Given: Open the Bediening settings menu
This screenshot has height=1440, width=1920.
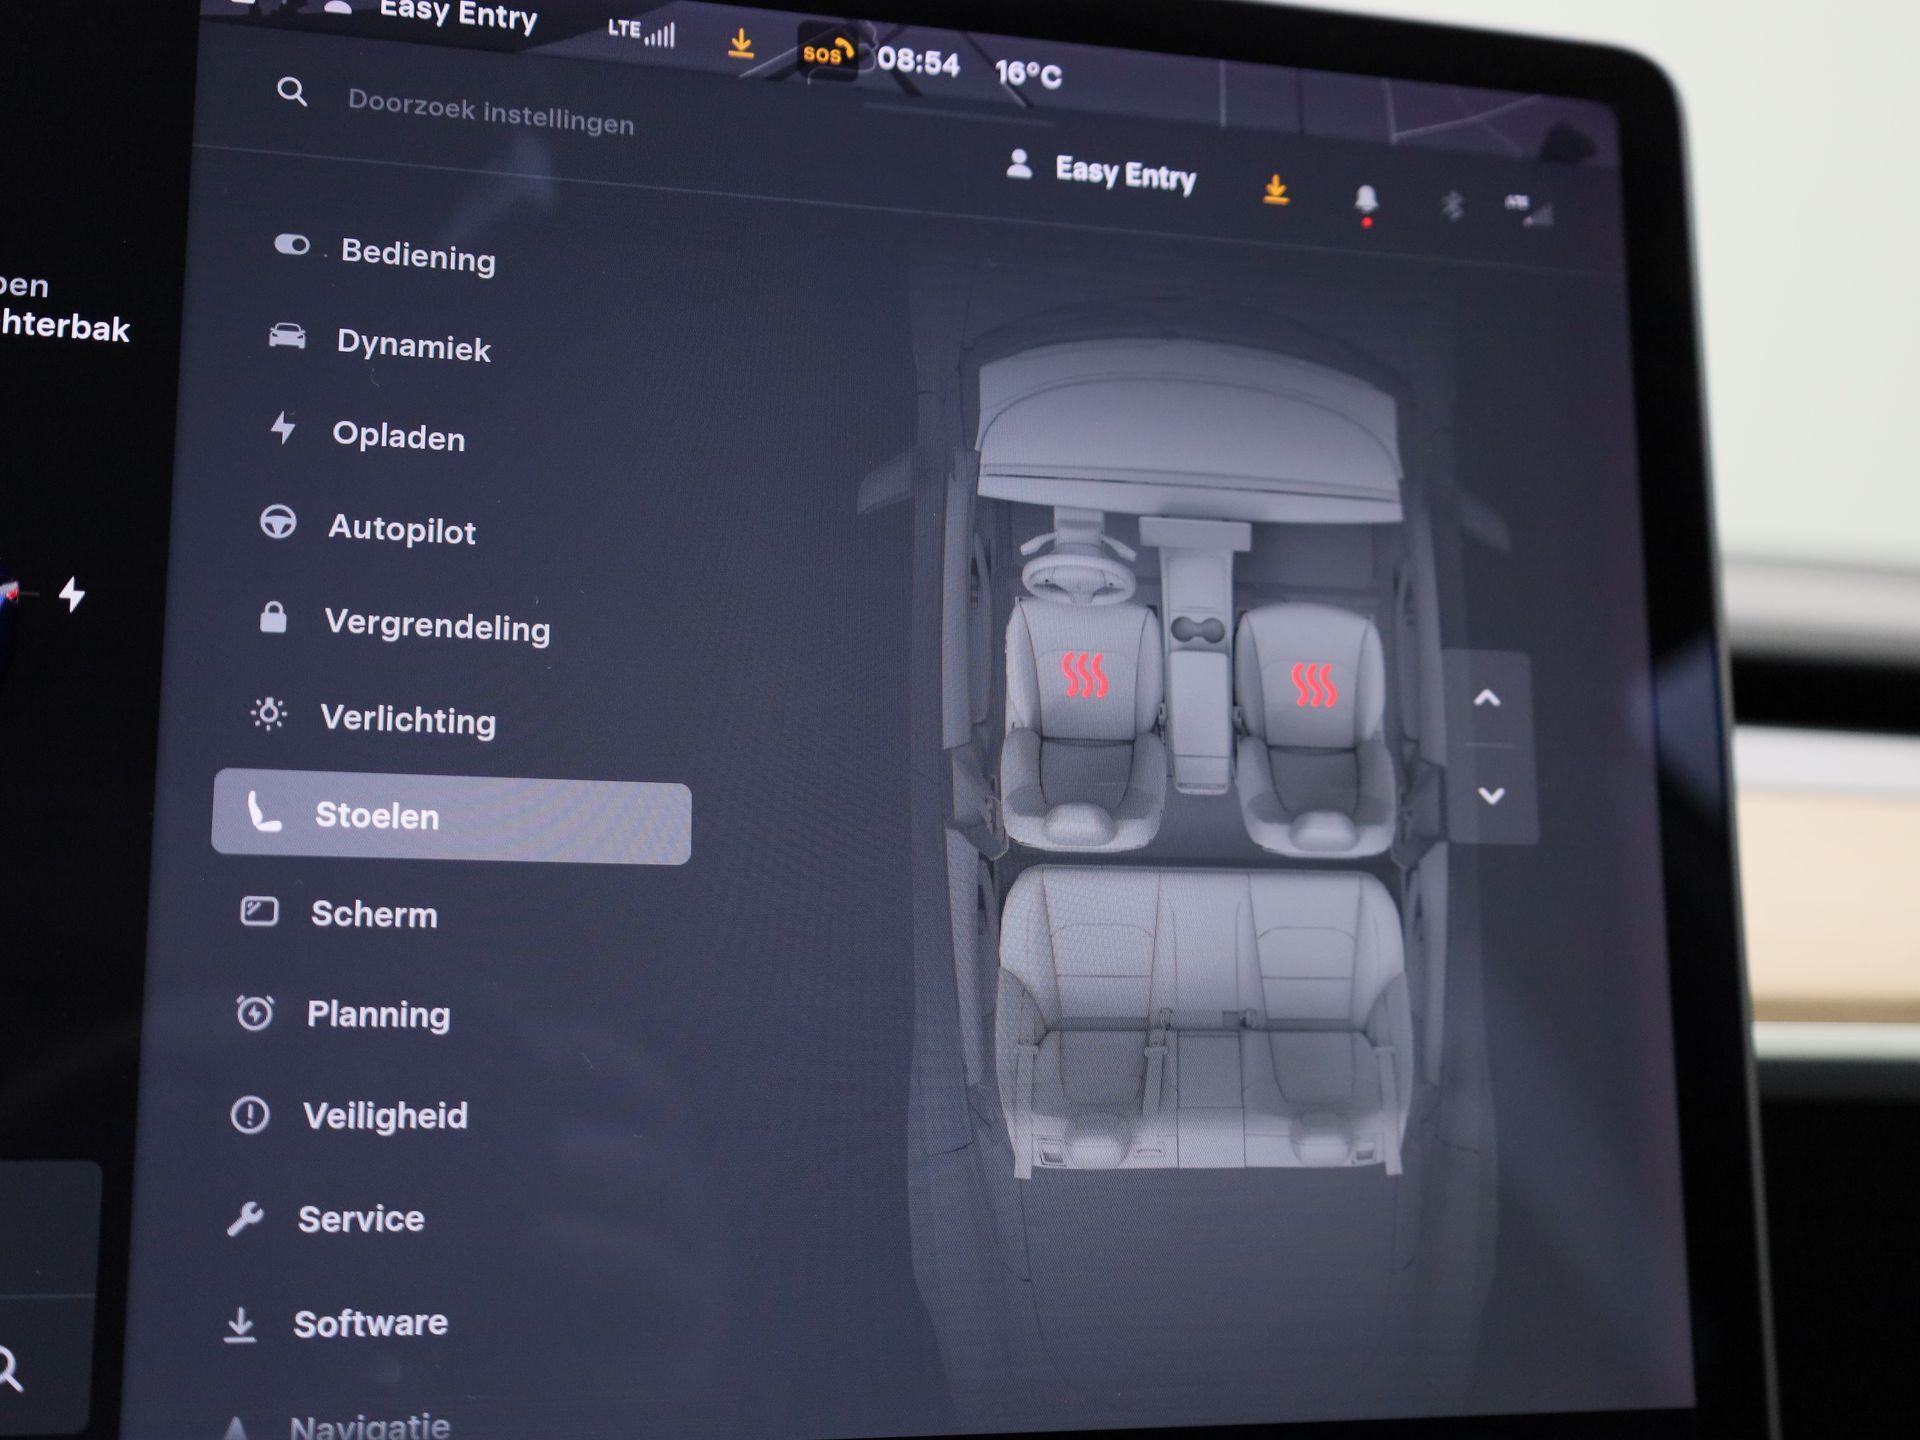Looking at the screenshot, I should (x=417, y=256).
